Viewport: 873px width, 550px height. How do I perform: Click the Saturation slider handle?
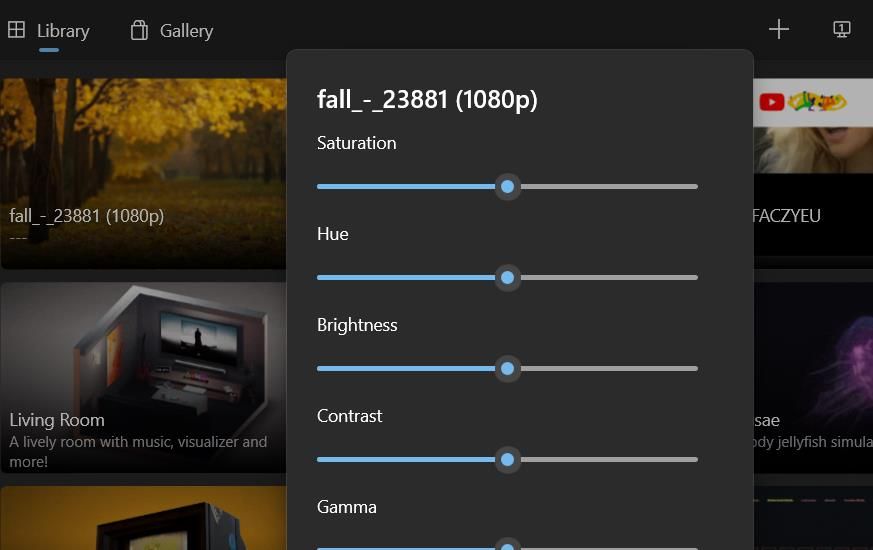[x=508, y=187]
